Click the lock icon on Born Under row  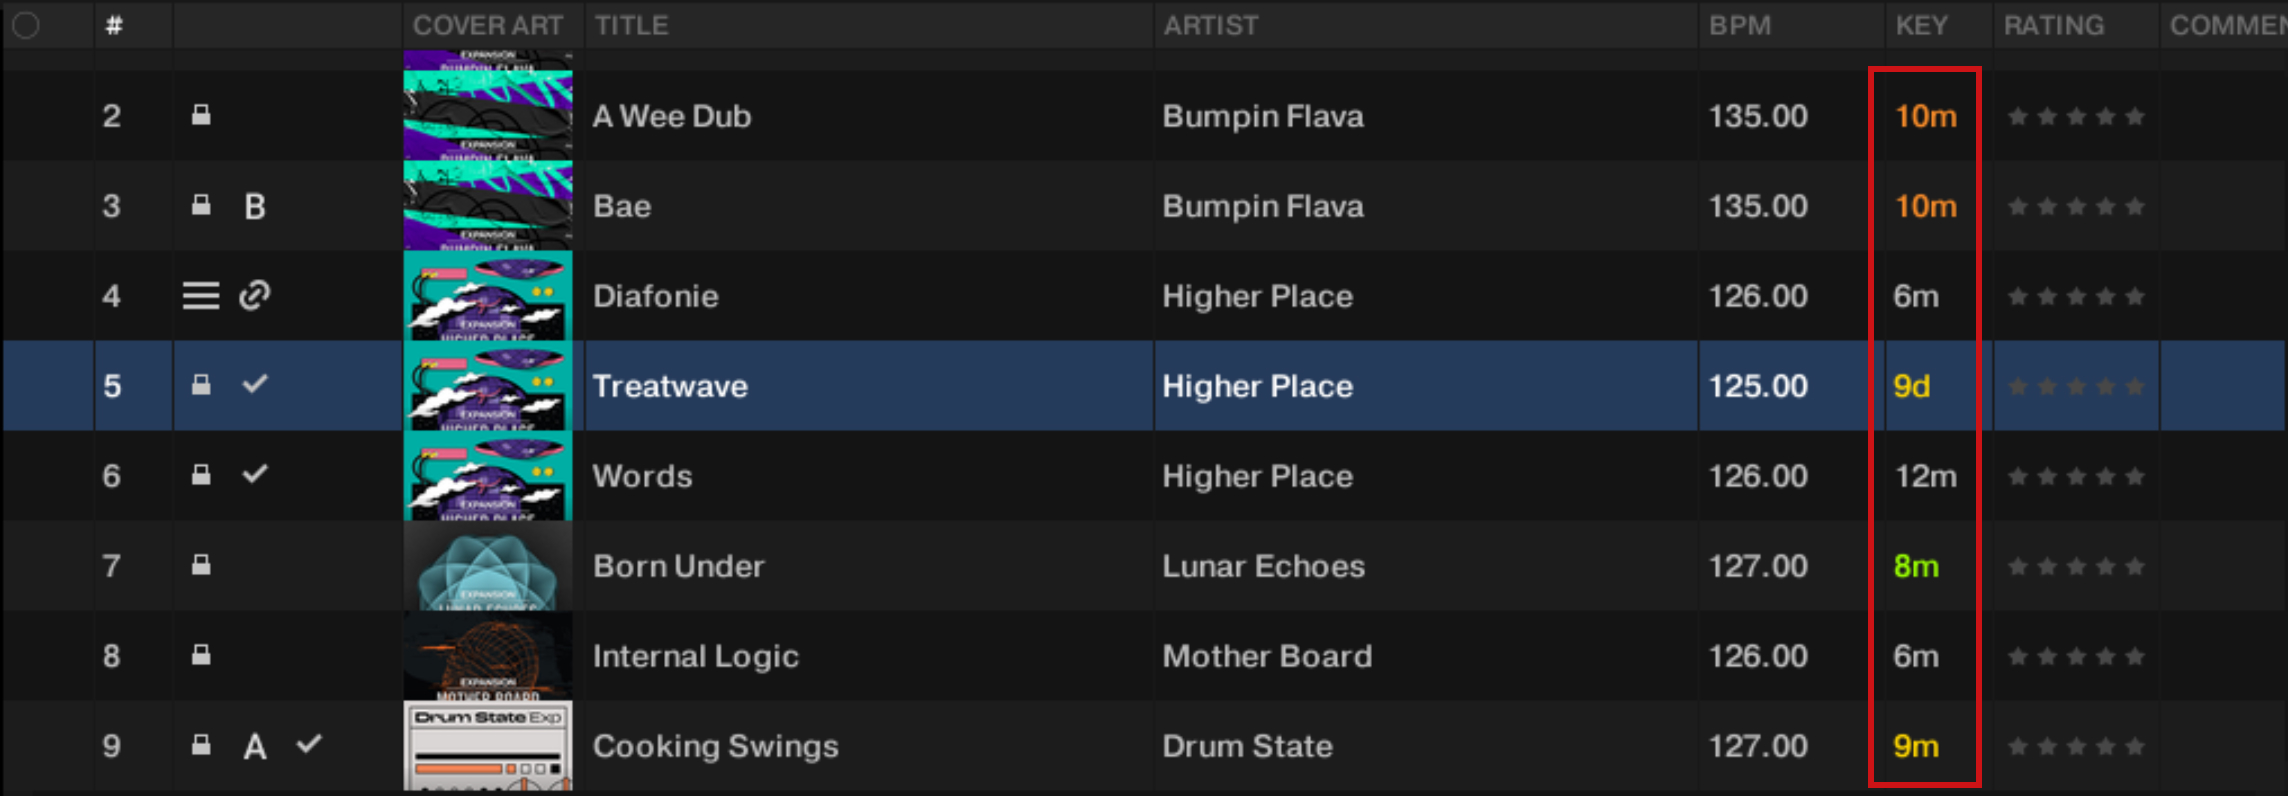pos(201,565)
